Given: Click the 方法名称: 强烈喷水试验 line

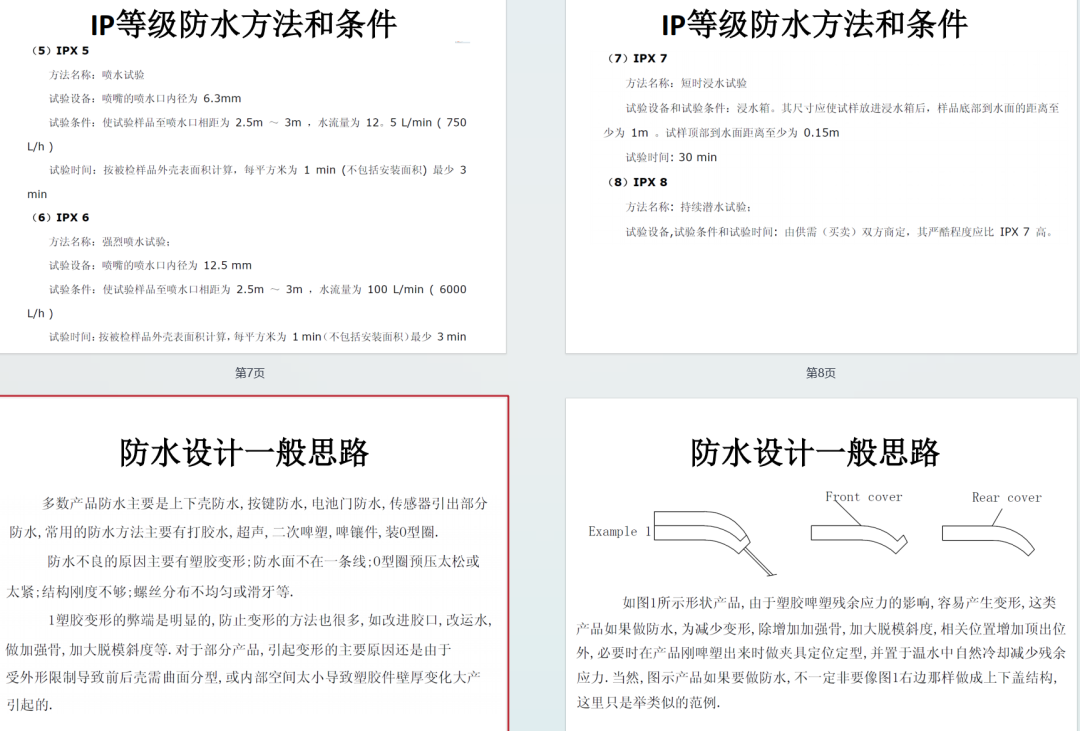Looking at the screenshot, I should 110,242.
